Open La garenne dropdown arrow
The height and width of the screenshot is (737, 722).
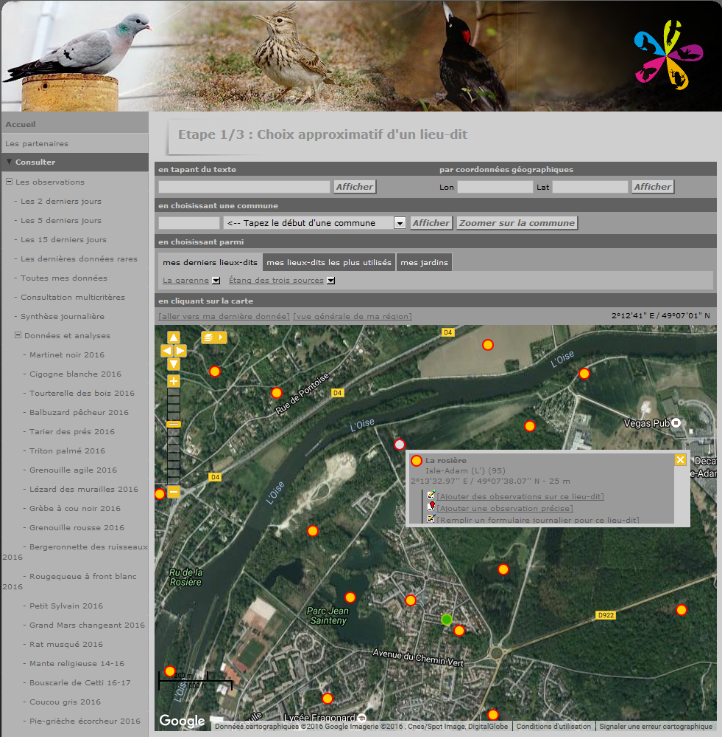pos(216,281)
